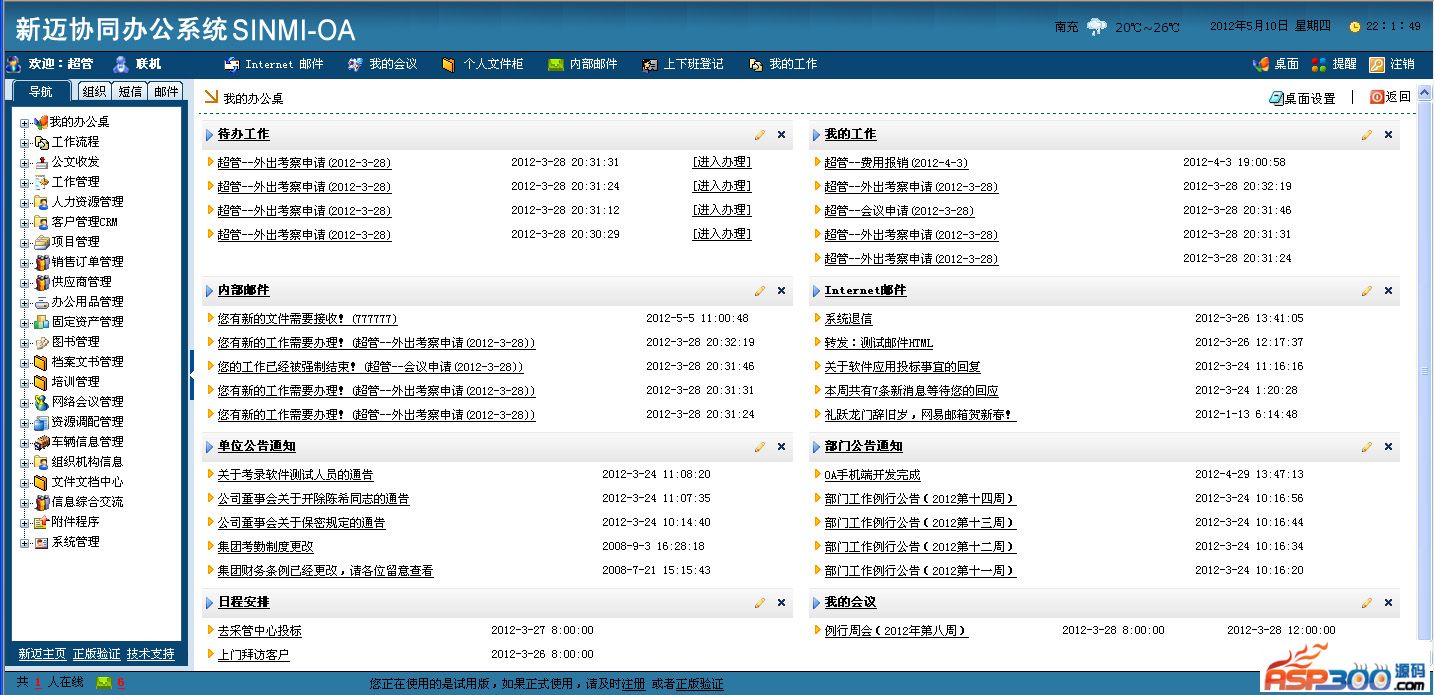
Task: Click the 联机 online status icon
Action: click(121, 64)
